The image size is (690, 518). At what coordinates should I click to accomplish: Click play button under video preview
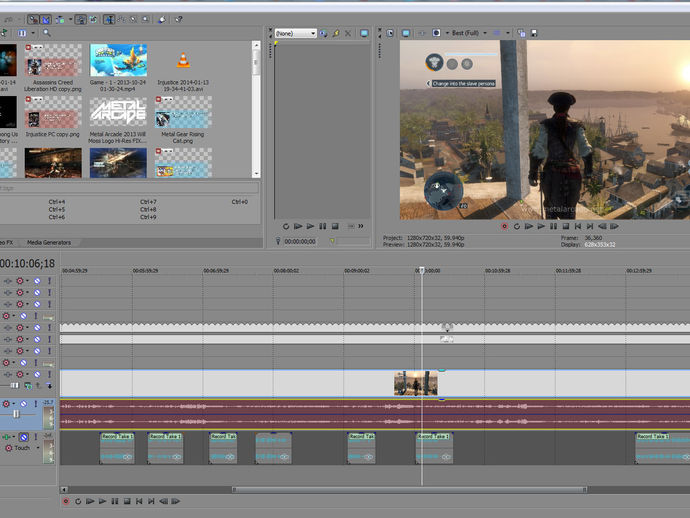tap(541, 226)
